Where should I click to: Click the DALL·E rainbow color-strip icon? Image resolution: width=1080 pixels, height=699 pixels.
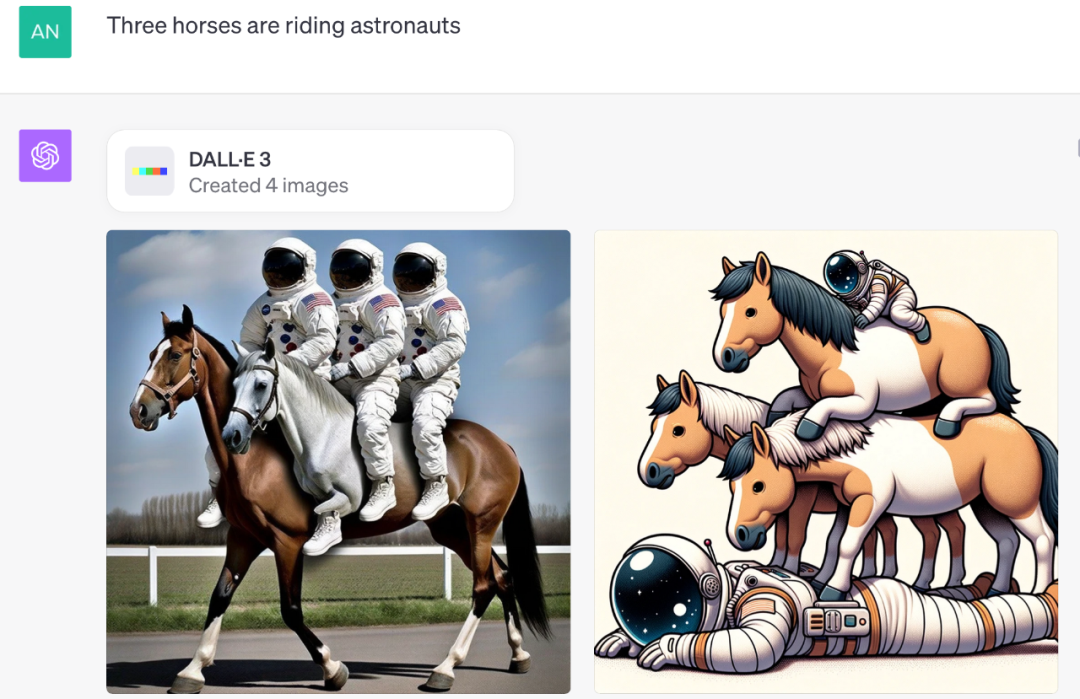149,171
